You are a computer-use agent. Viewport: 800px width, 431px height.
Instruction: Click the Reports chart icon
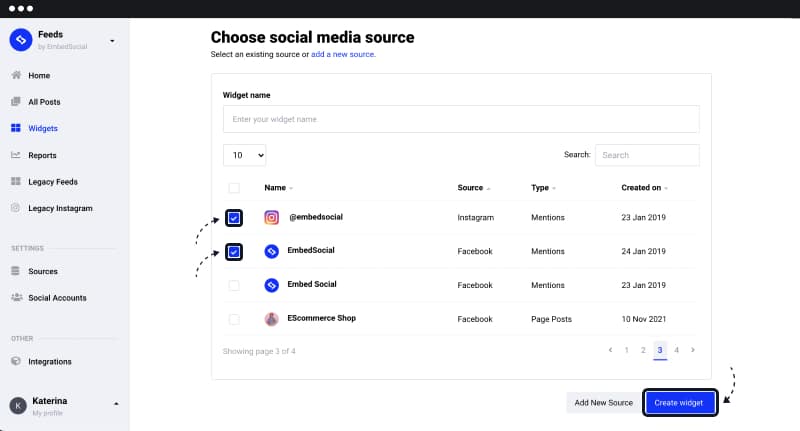click(x=16, y=155)
